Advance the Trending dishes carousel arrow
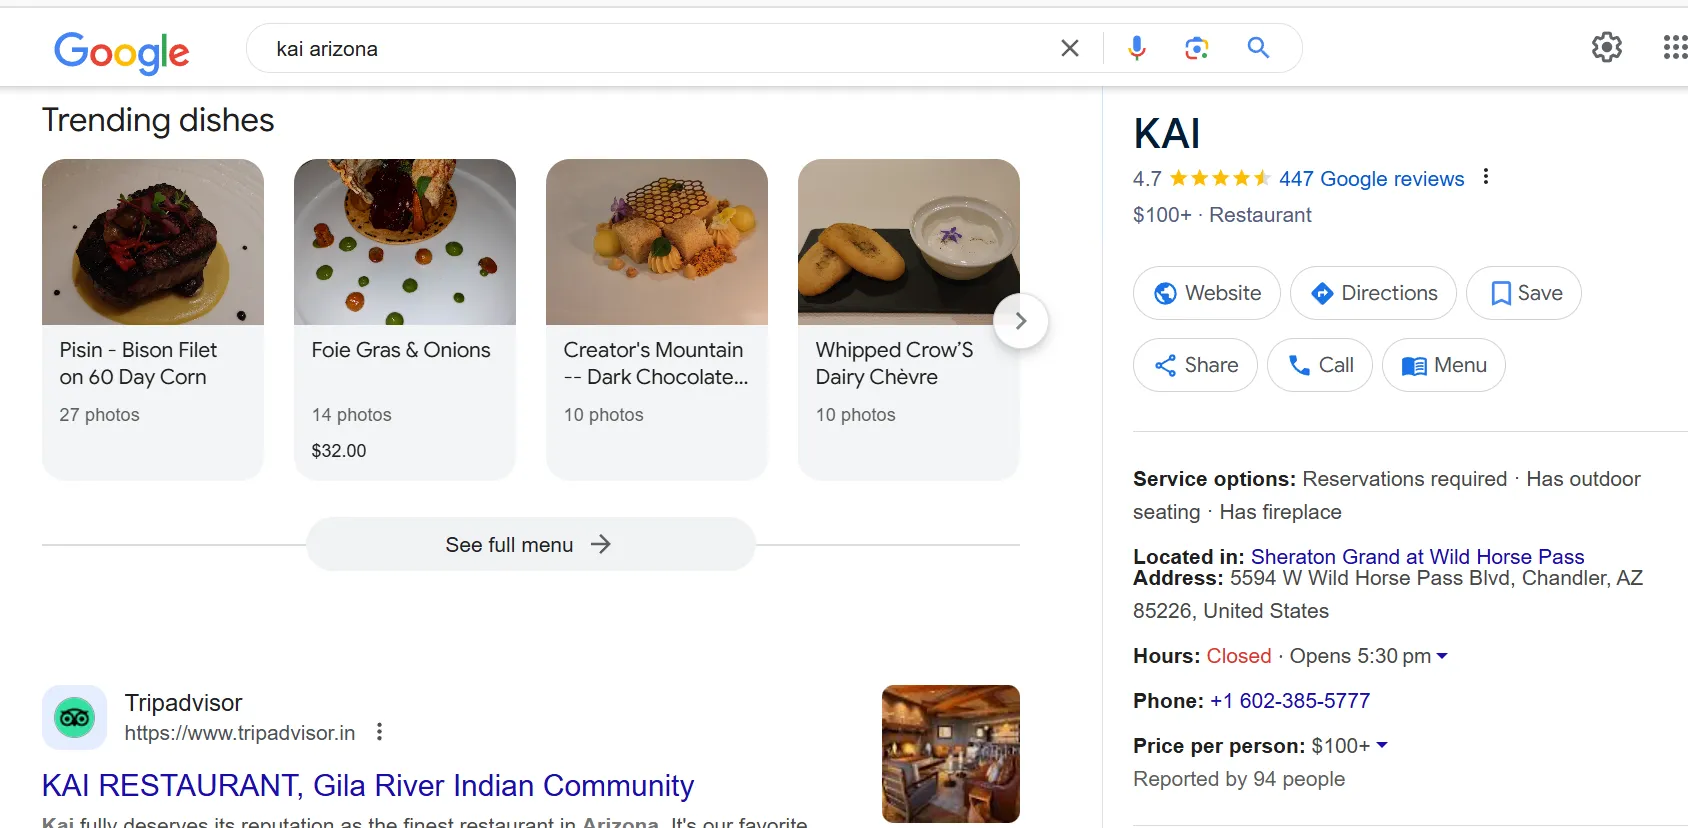 click(1021, 320)
